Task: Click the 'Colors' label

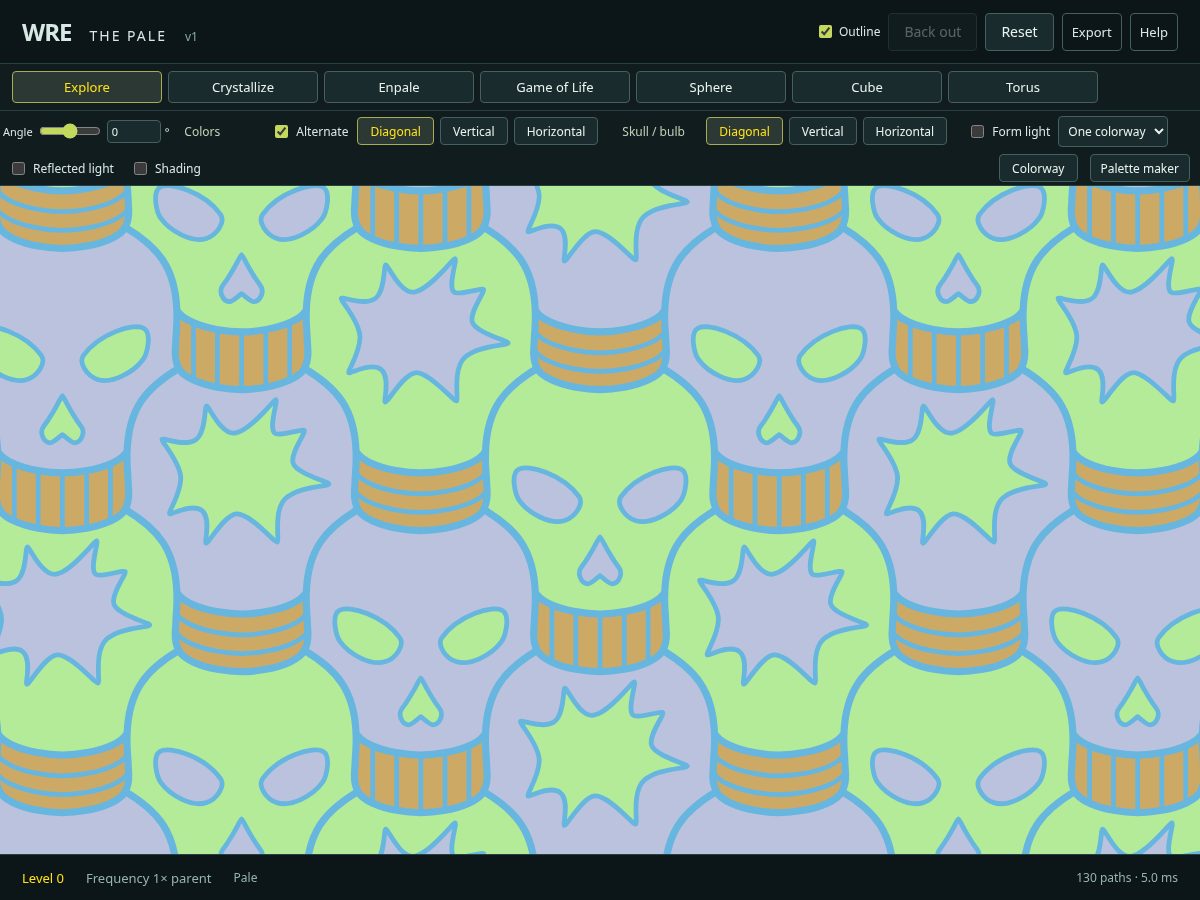Action: pyautogui.click(x=202, y=131)
